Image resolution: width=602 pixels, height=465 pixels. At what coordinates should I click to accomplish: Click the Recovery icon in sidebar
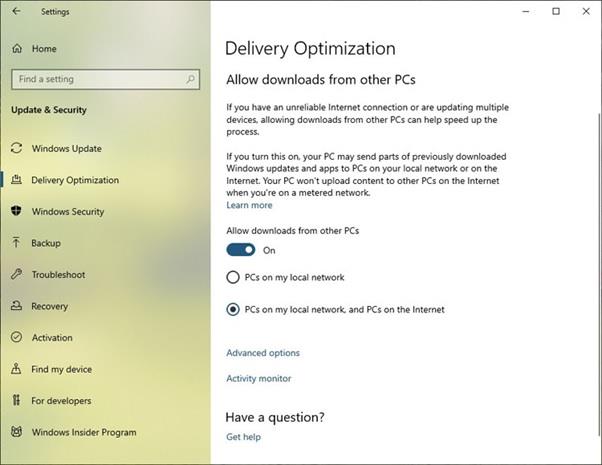16,307
